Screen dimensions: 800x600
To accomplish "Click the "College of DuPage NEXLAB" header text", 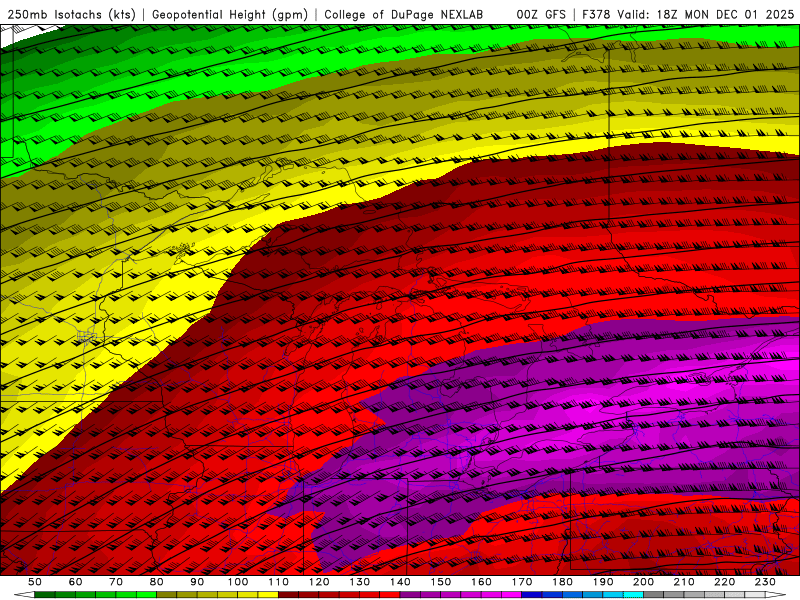I will pyautogui.click(x=404, y=15).
